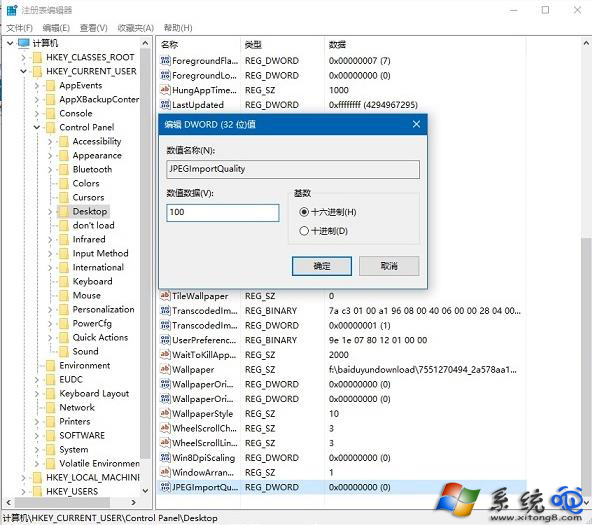Image resolution: width=592 pixels, height=525 pixels.
Task: Click the ForegroundFla... DWORD value icon
Action: click(x=165, y=60)
